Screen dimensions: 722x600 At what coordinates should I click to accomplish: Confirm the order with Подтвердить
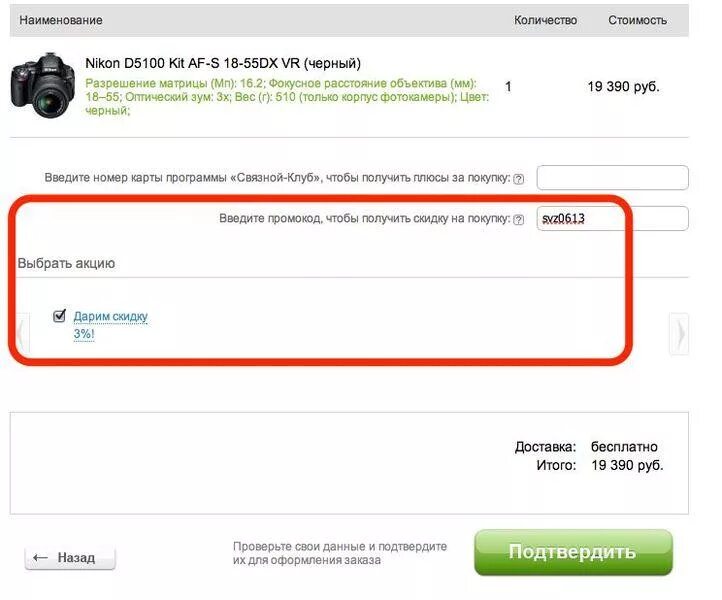coord(573,552)
